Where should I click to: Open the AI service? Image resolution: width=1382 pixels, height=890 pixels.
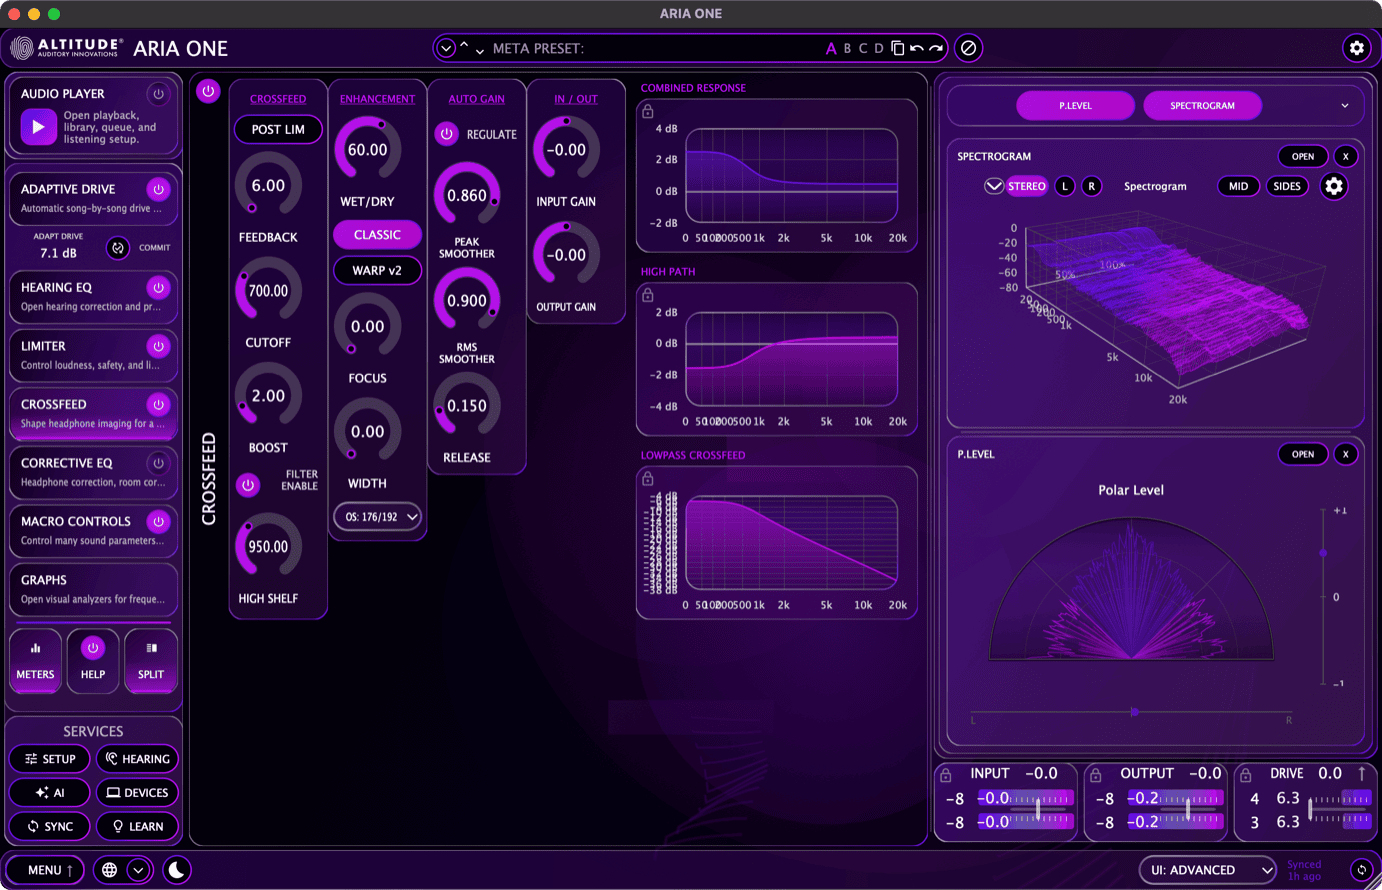point(50,793)
